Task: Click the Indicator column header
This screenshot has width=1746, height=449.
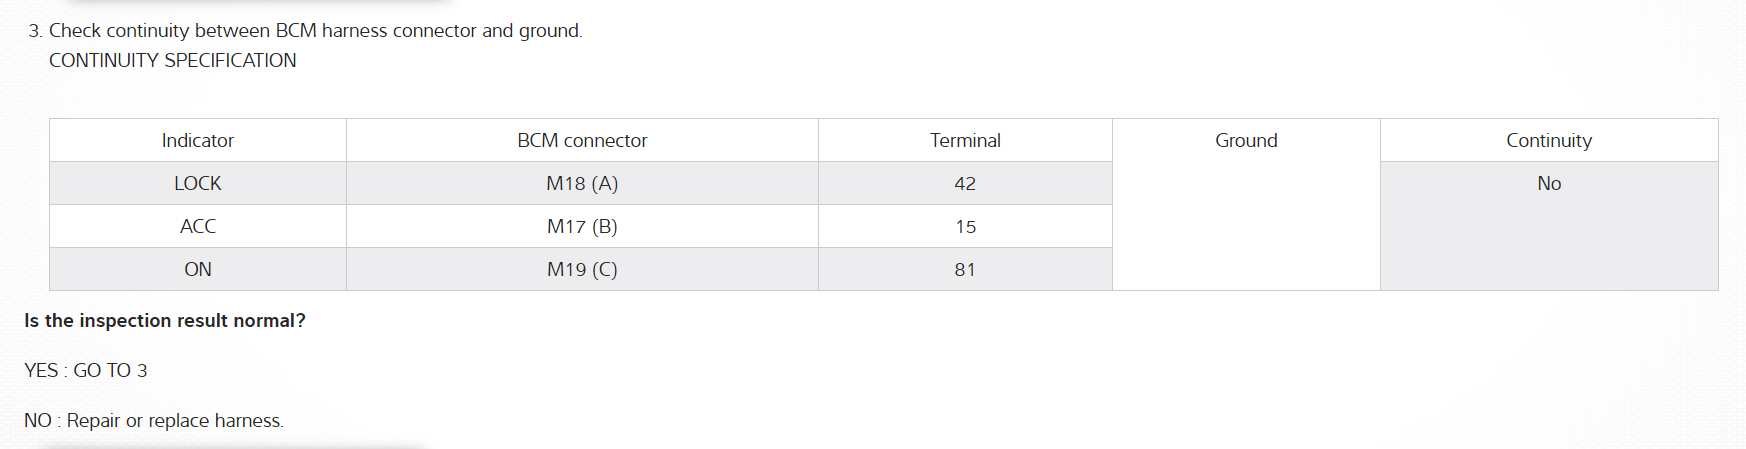Action: point(198,141)
